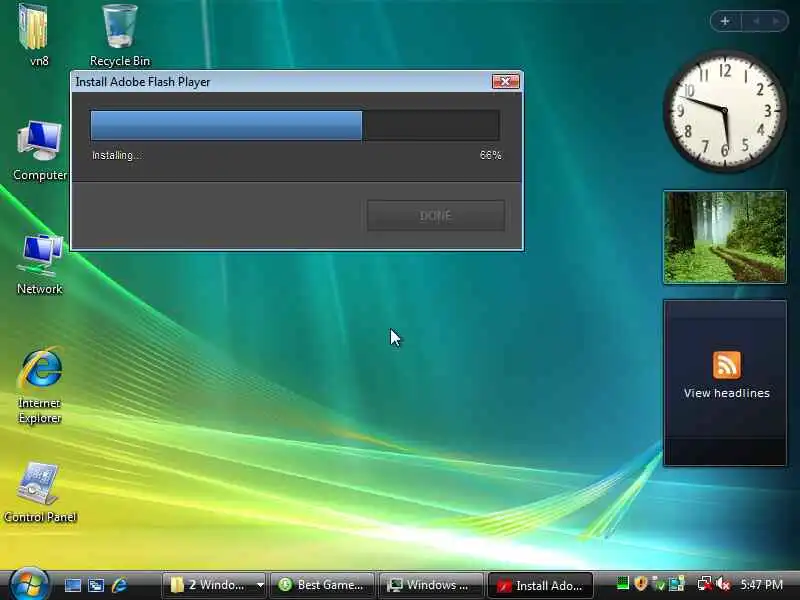Click the green monitor tray icon
This screenshot has height=600, width=800.
point(622,583)
